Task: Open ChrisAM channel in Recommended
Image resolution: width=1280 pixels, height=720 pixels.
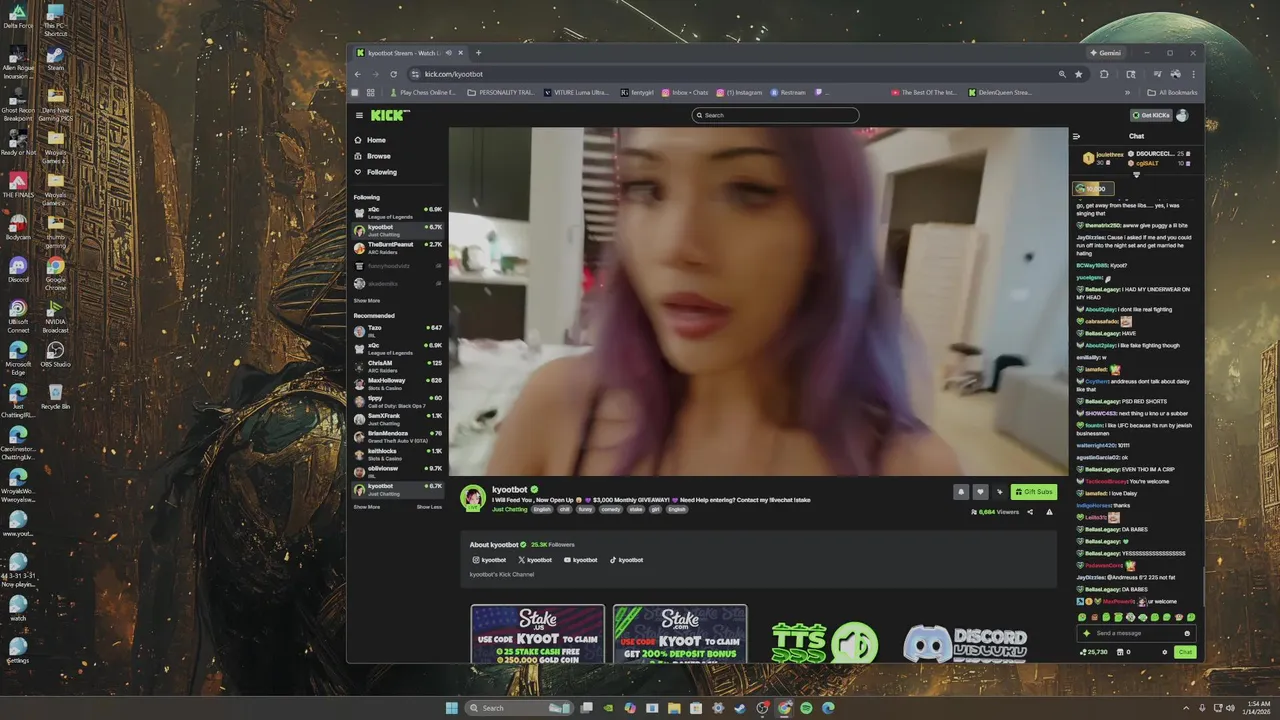Action: [397, 365]
